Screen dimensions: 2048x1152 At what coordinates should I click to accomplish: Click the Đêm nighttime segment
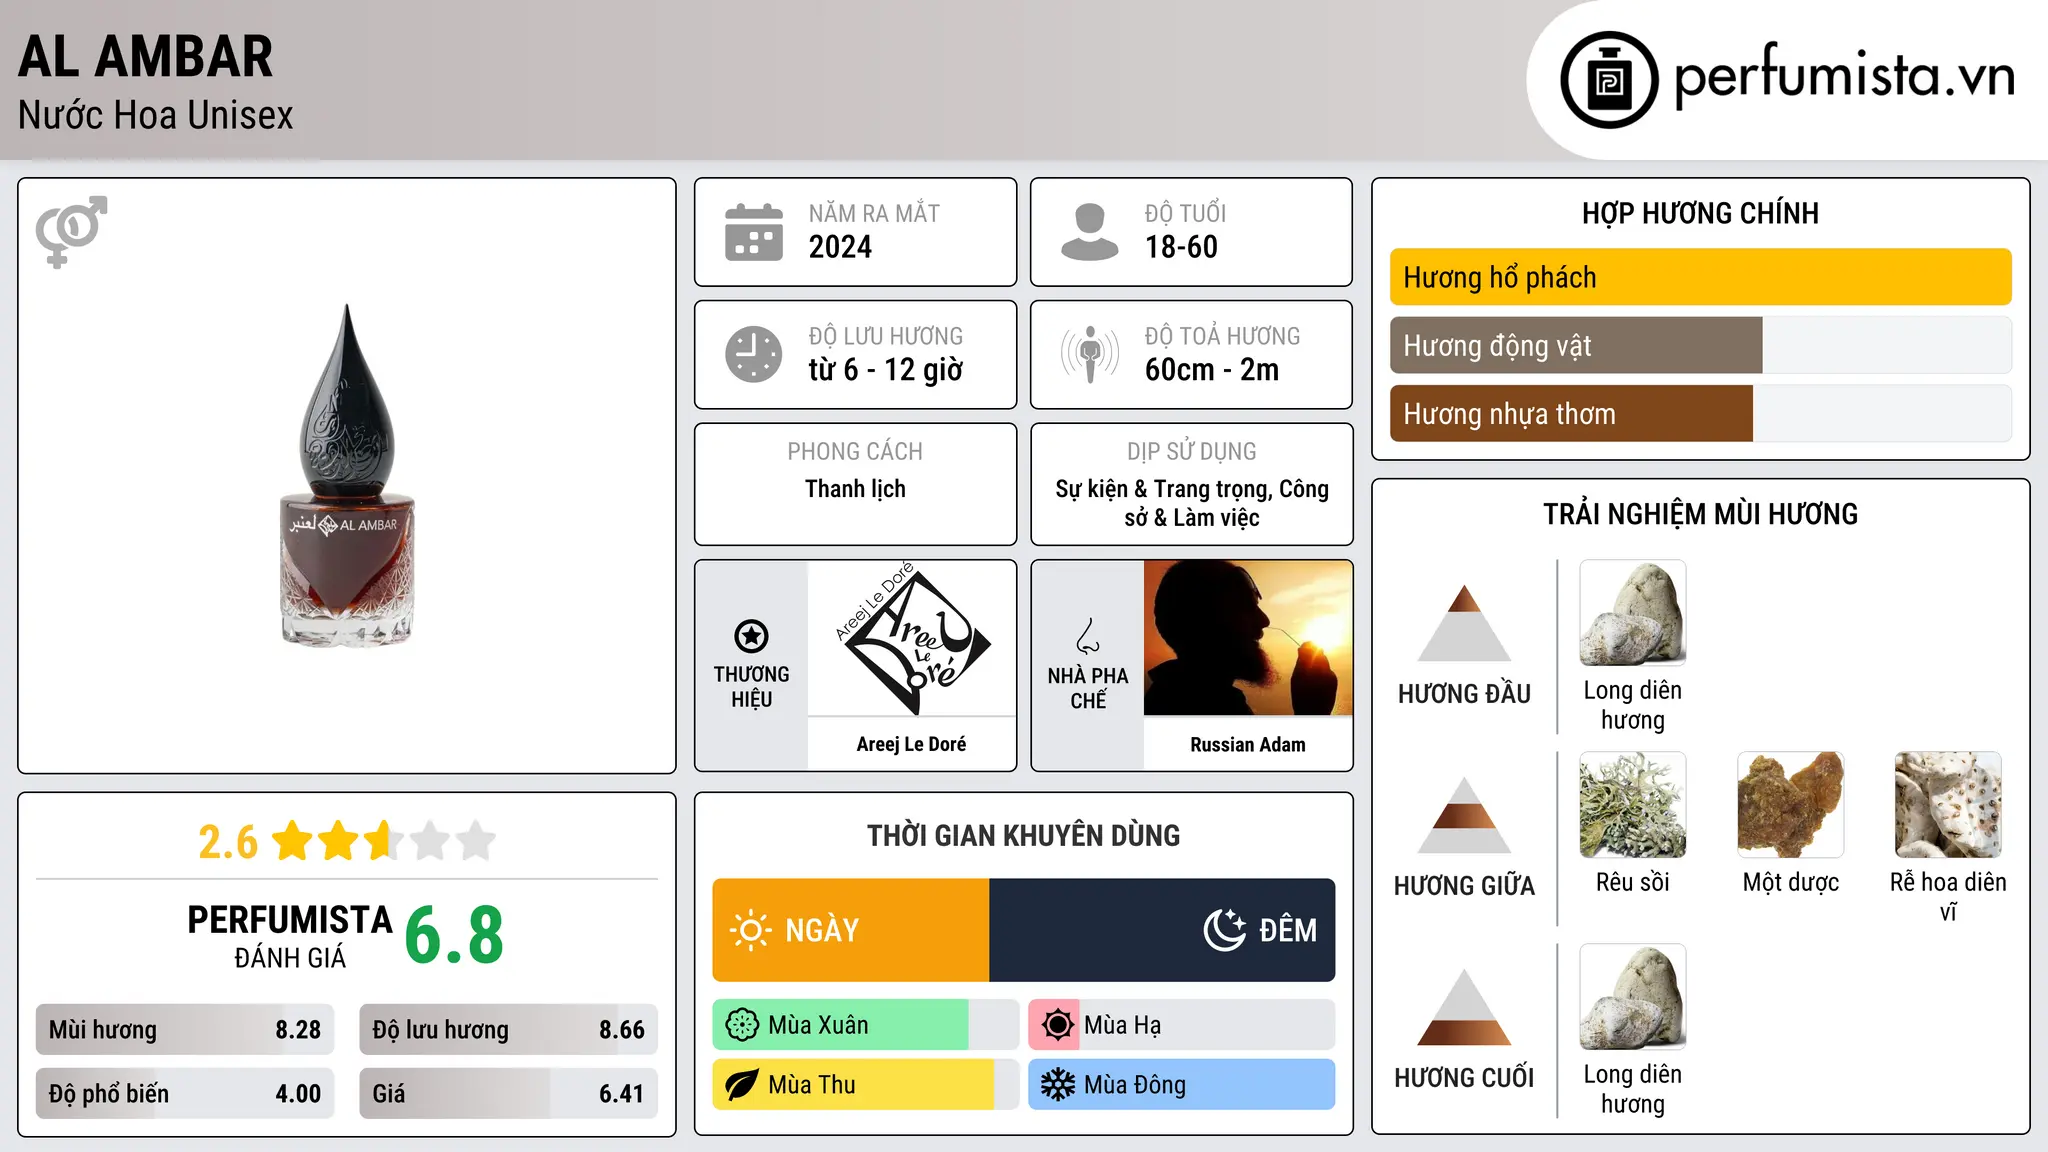(1162, 930)
